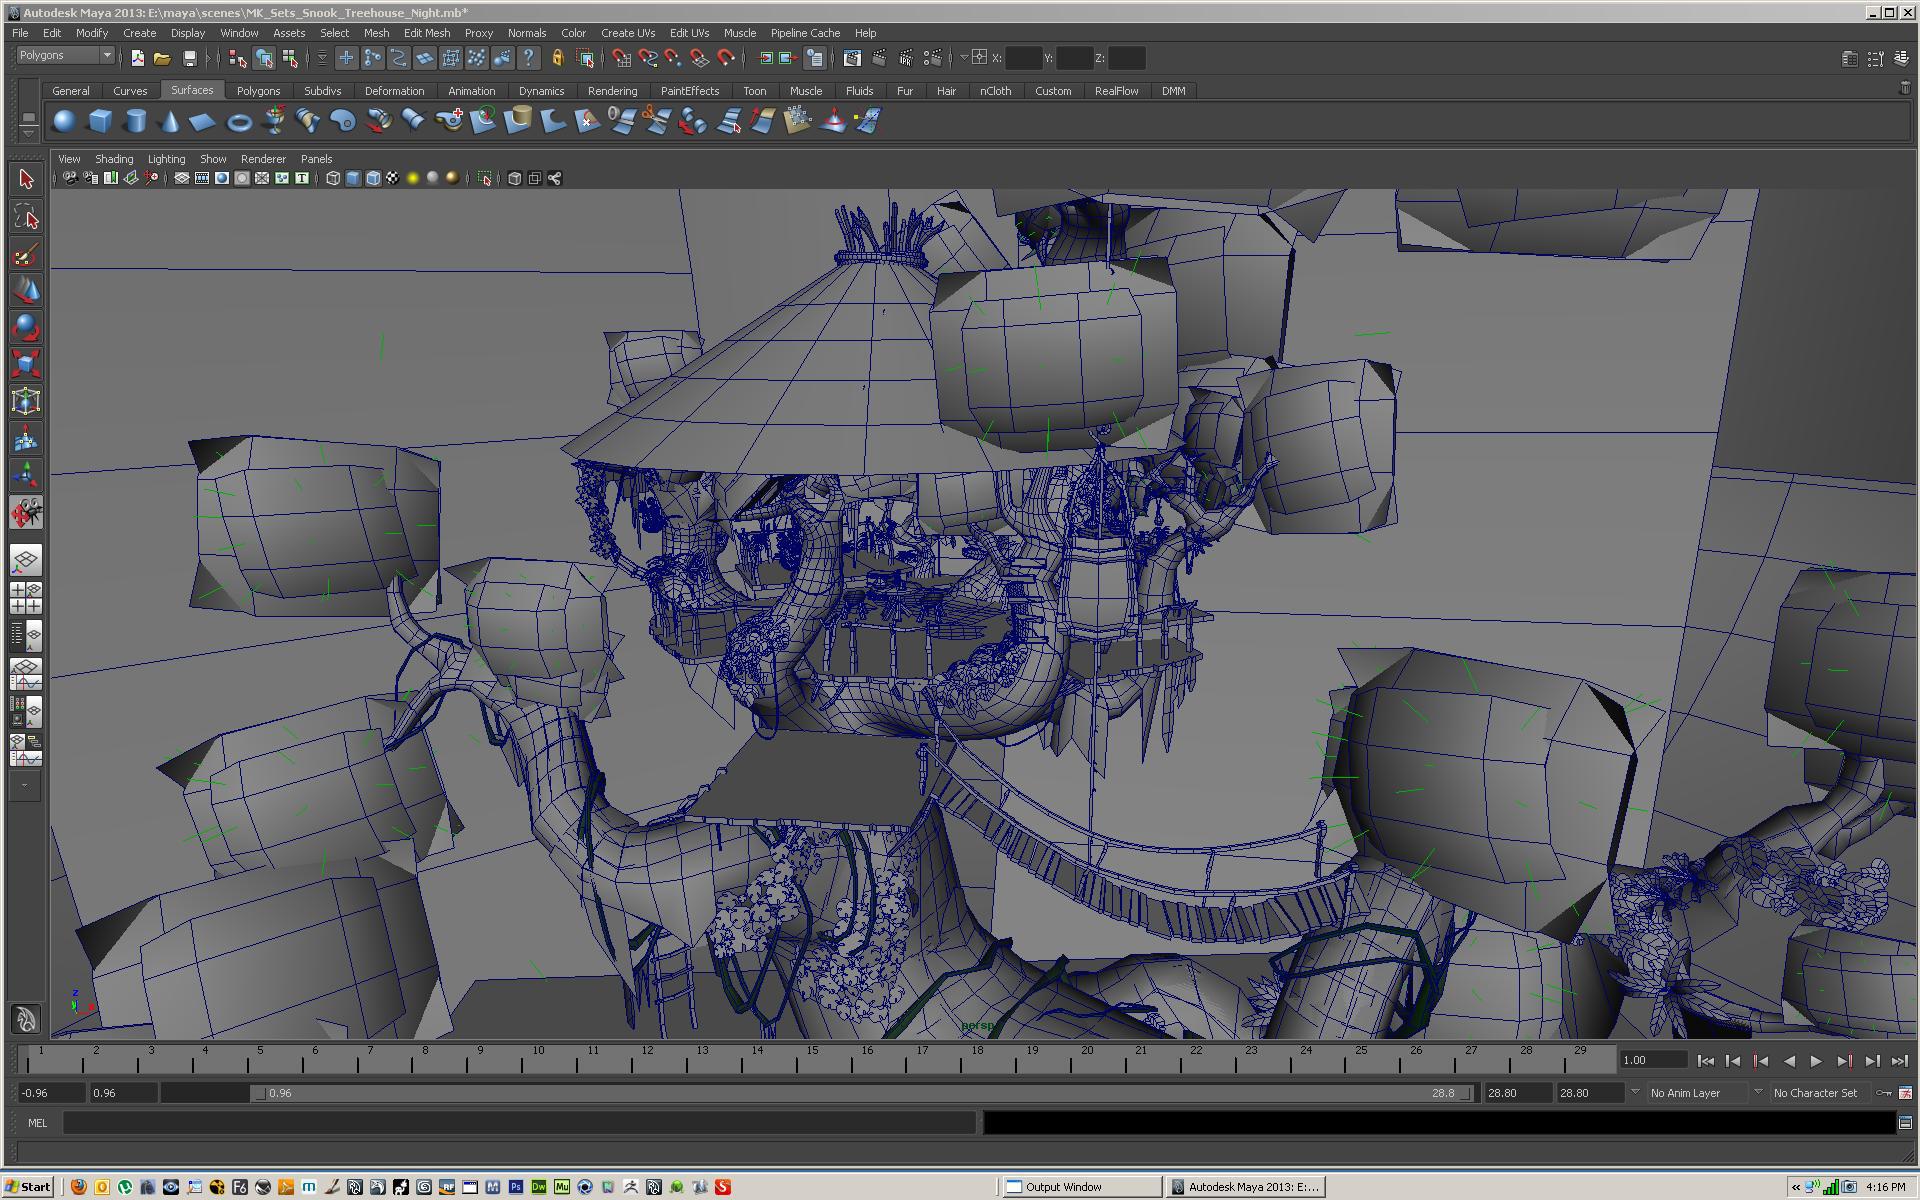Image resolution: width=1920 pixels, height=1200 pixels.
Task: Create a NURBS cone from shelf
Action: [x=170, y=121]
